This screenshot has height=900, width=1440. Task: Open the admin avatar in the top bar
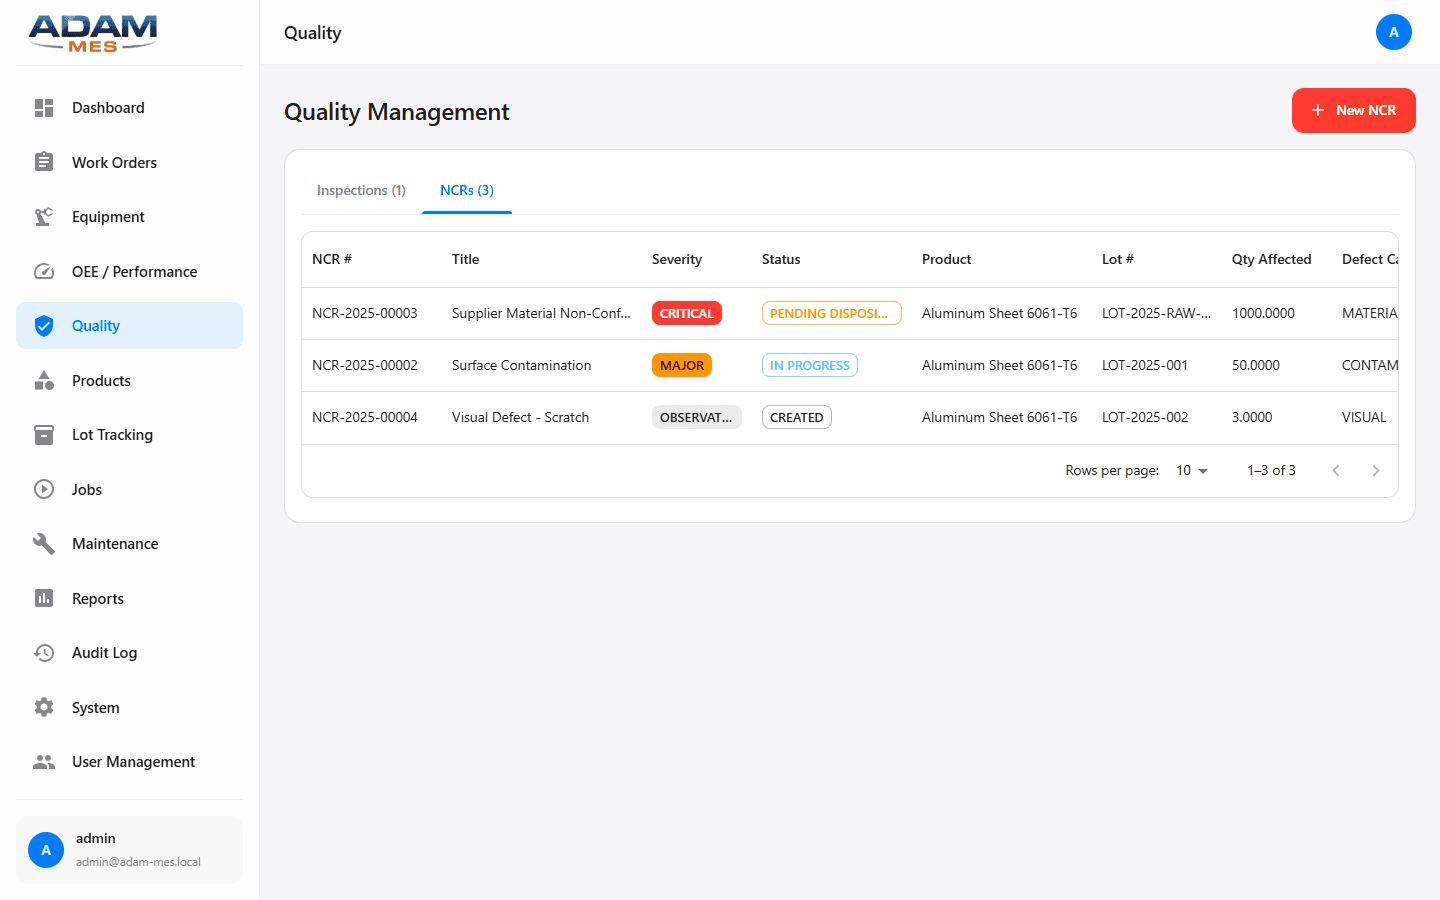(x=1394, y=32)
